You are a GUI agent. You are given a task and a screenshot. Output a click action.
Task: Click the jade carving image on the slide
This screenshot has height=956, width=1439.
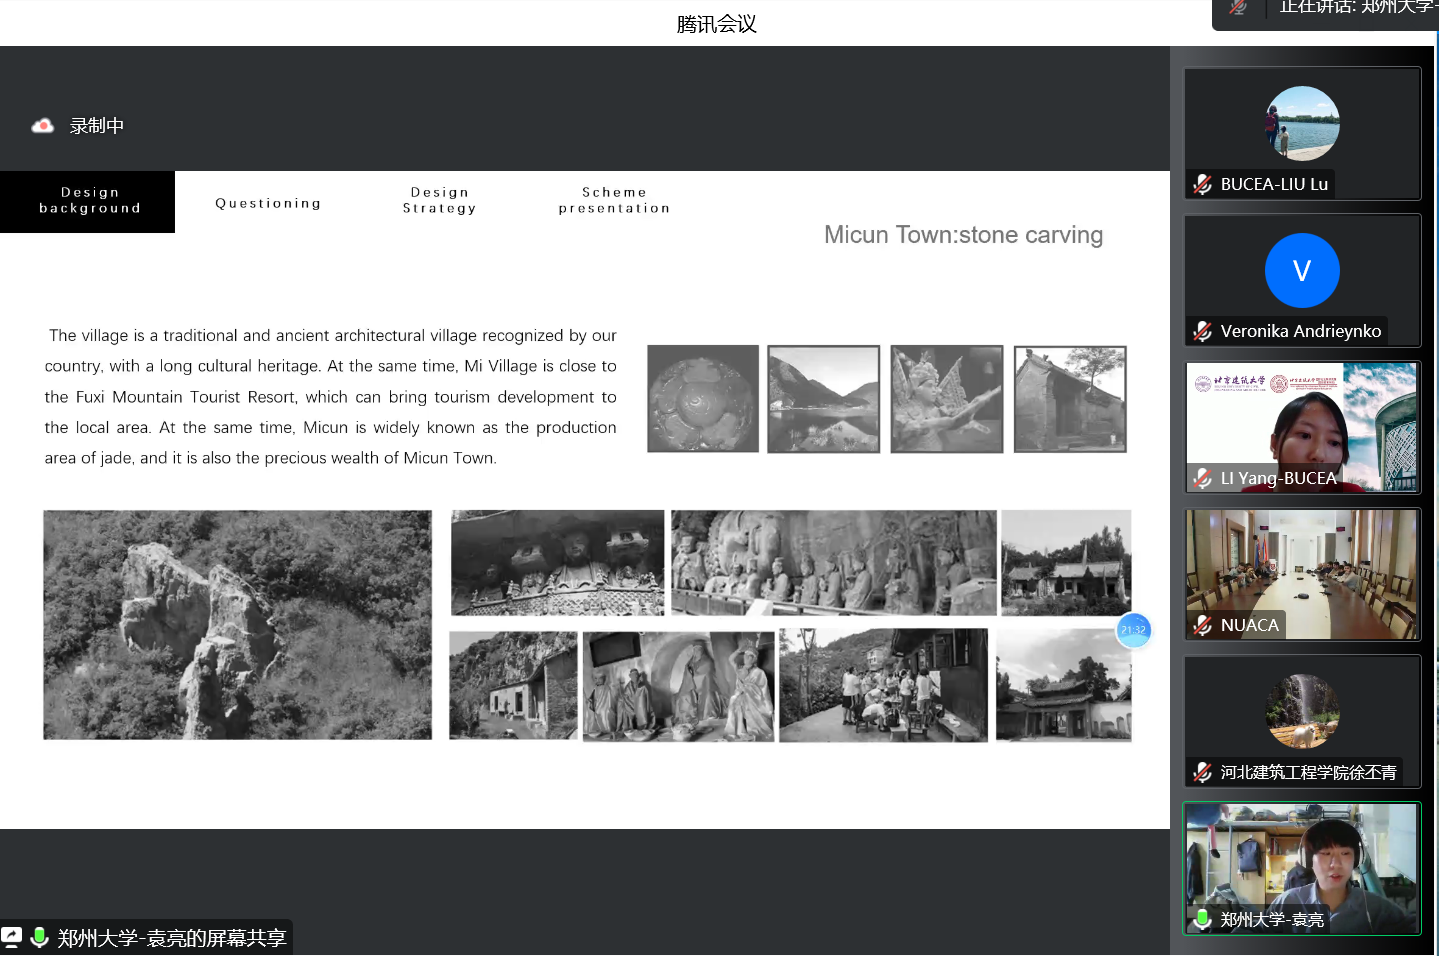tap(703, 399)
